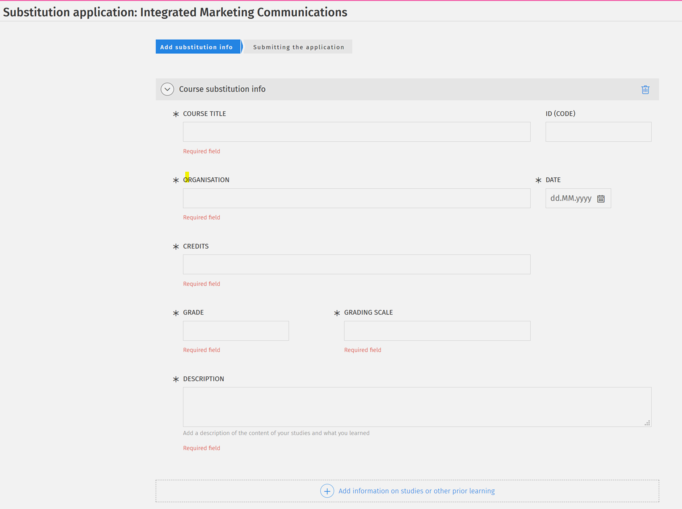Delete the course substitution info with the trash icon
This screenshot has height=509, width=682.
[x=645, y=89]
